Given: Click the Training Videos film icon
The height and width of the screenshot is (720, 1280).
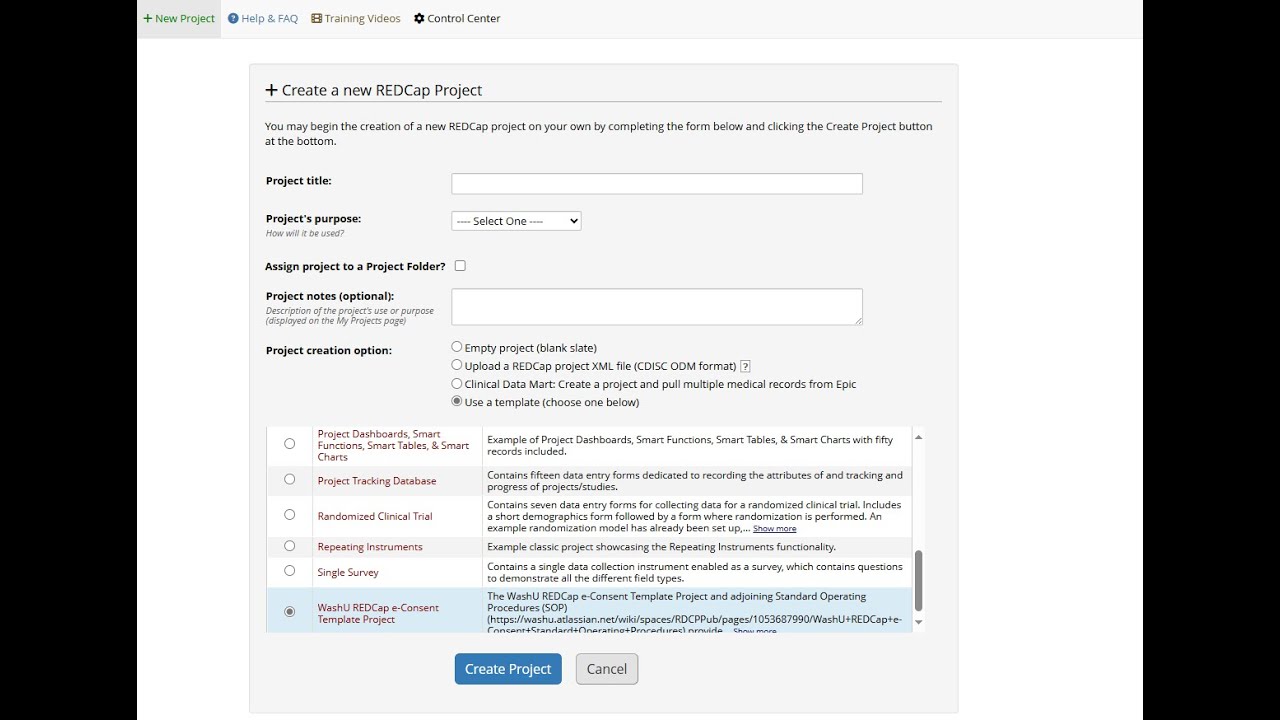Looking at the screenshot, I should [x=317, y=18].
